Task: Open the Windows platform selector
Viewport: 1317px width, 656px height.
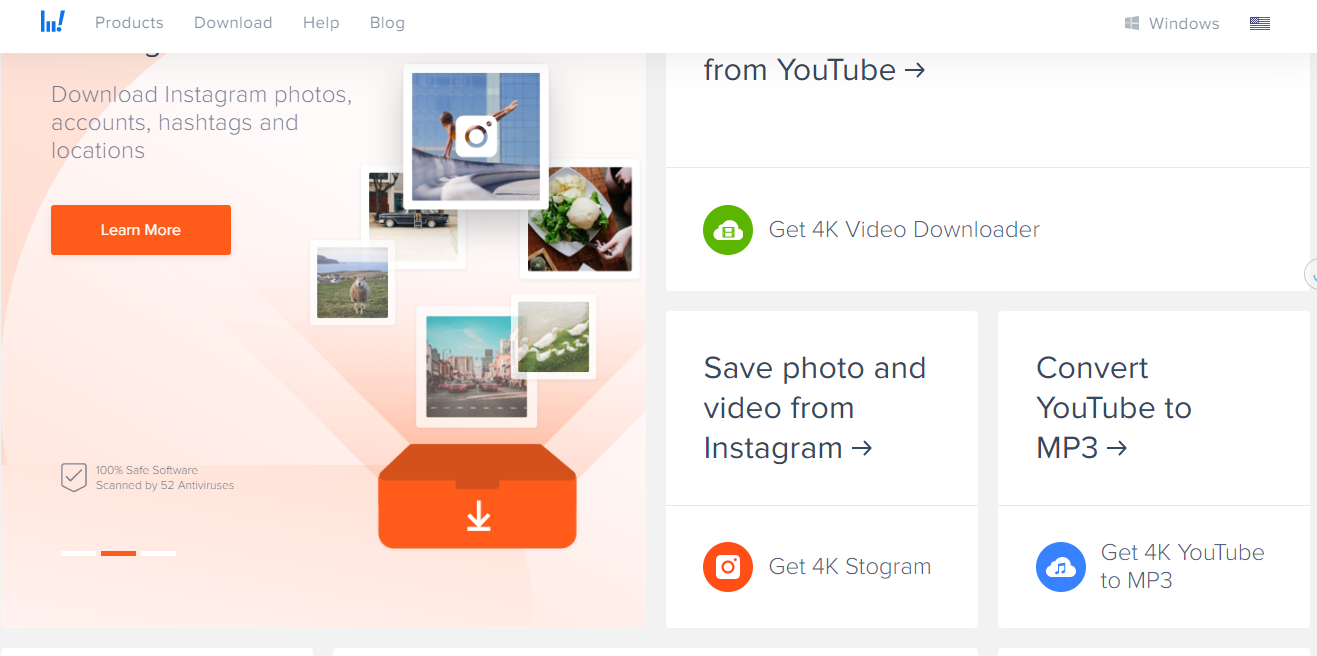Action: coord(1172,23)
